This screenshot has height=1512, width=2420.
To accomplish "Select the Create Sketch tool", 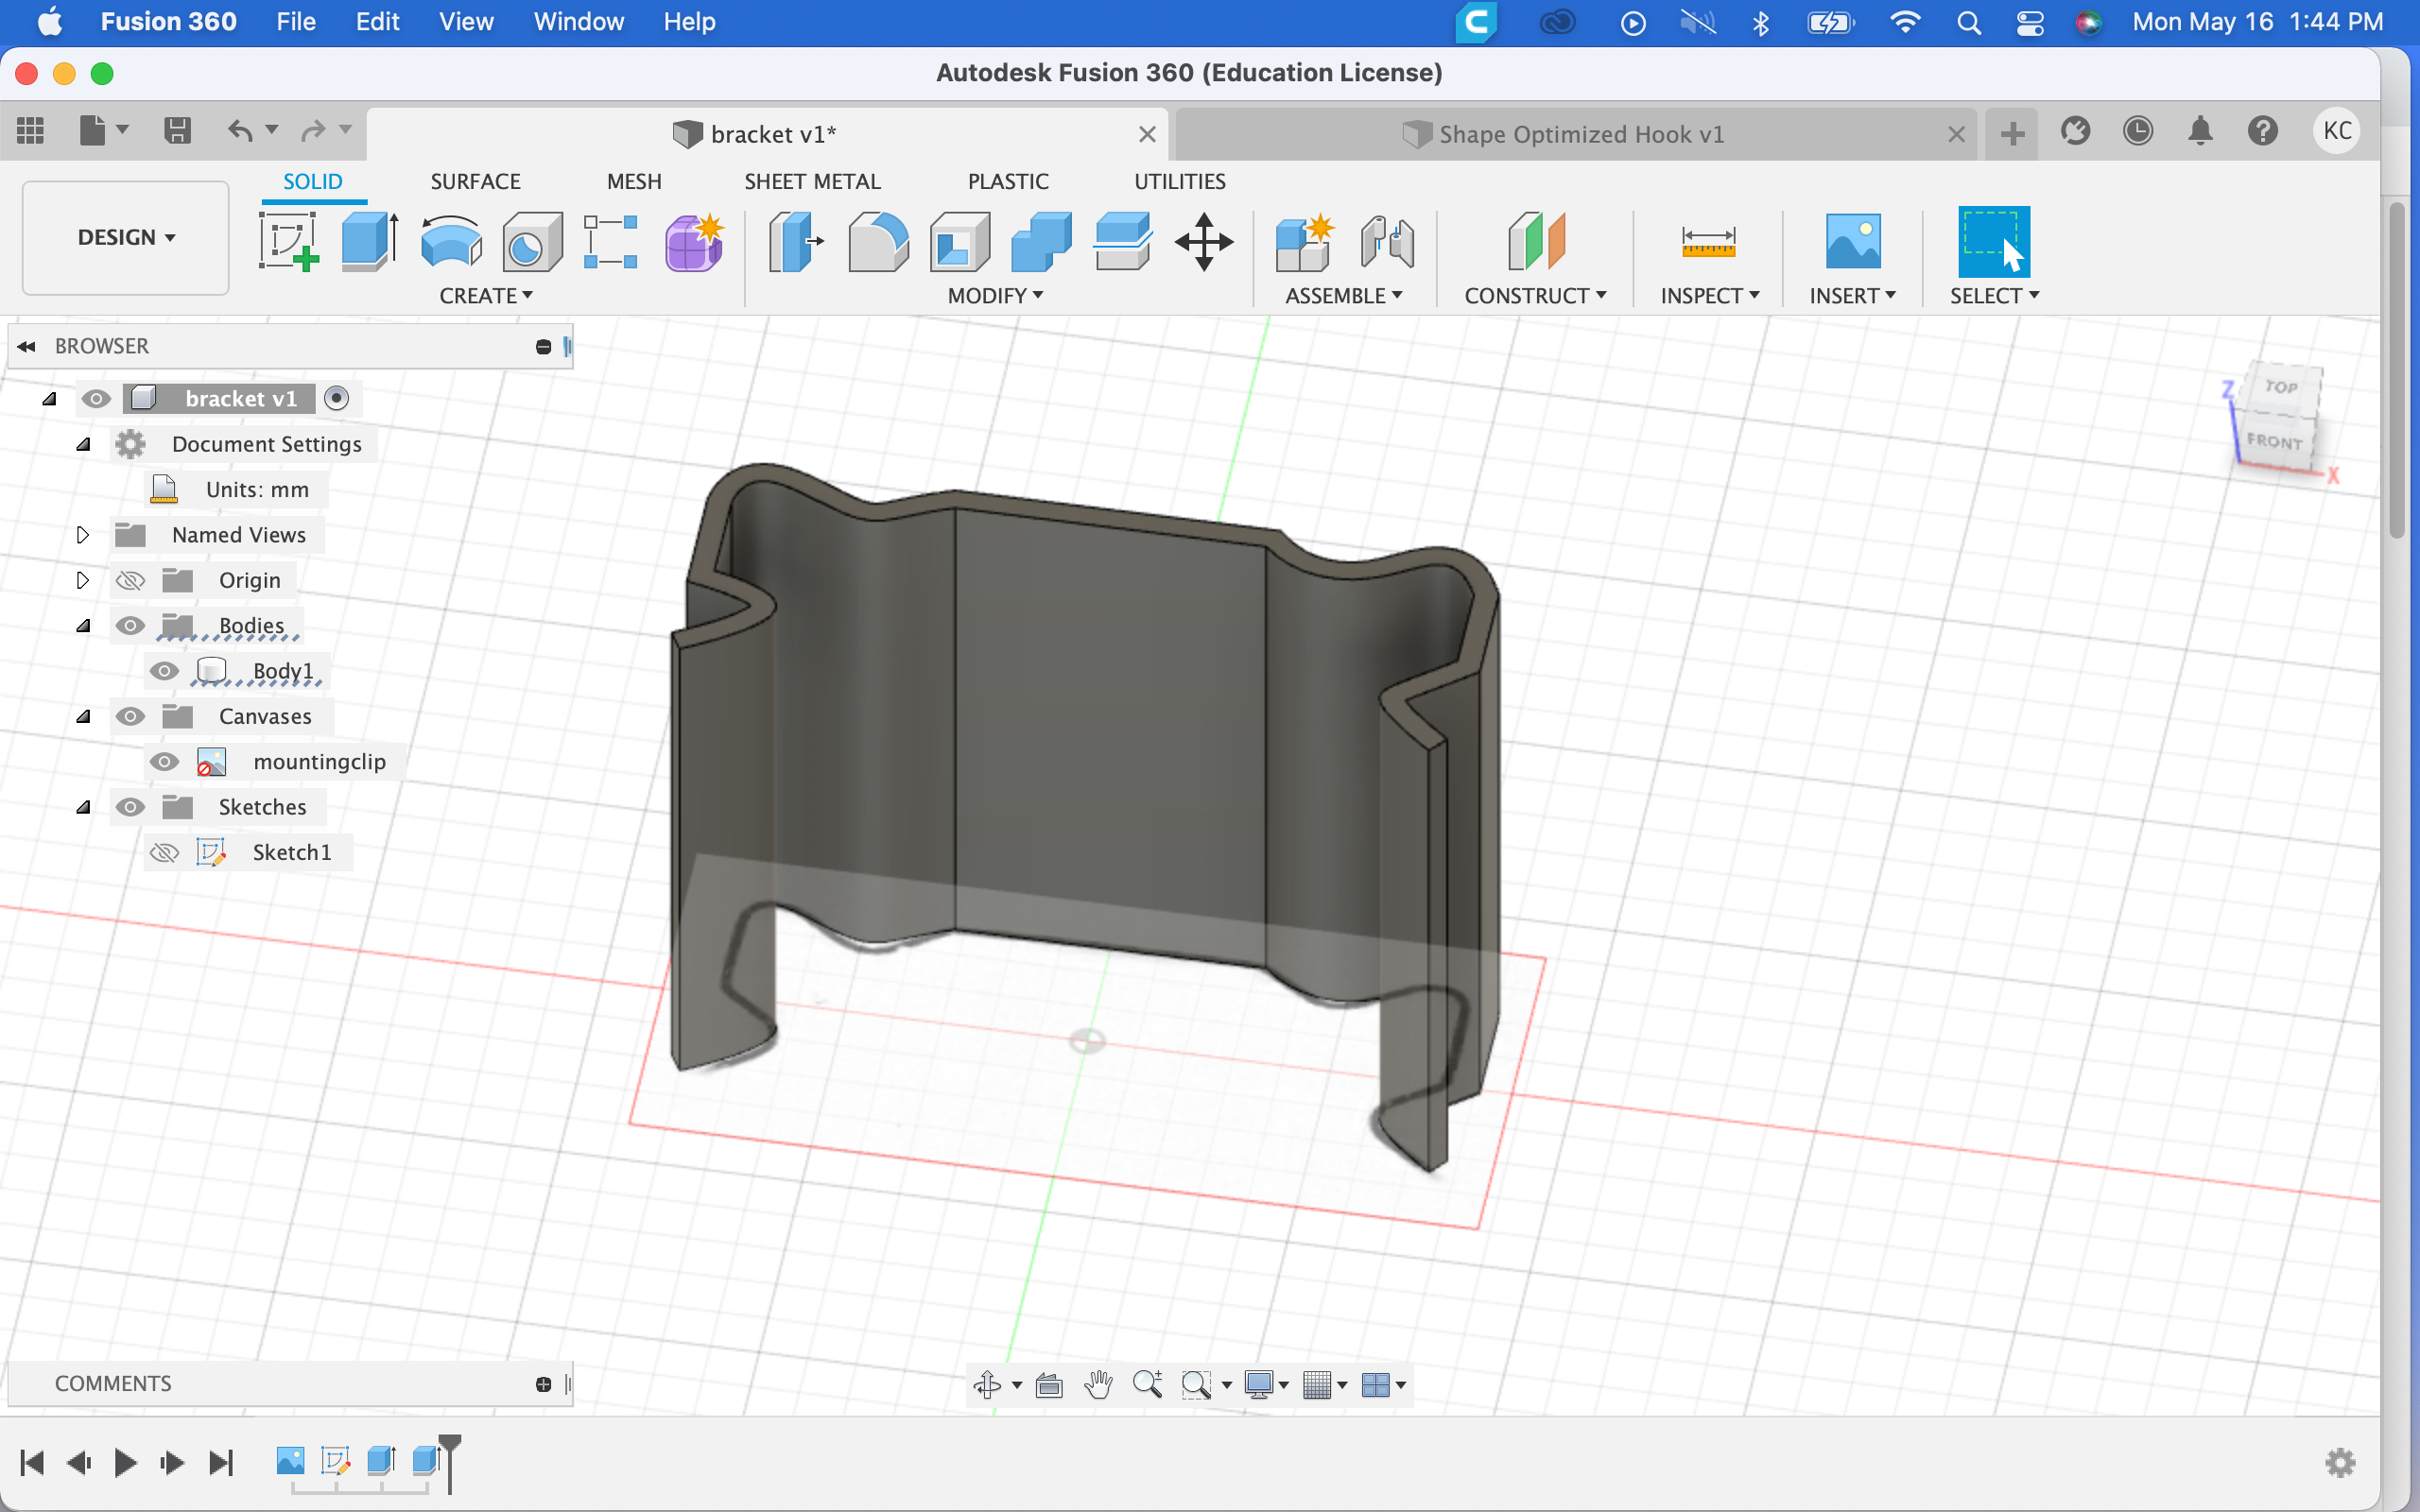I will [x=288, y=241].
